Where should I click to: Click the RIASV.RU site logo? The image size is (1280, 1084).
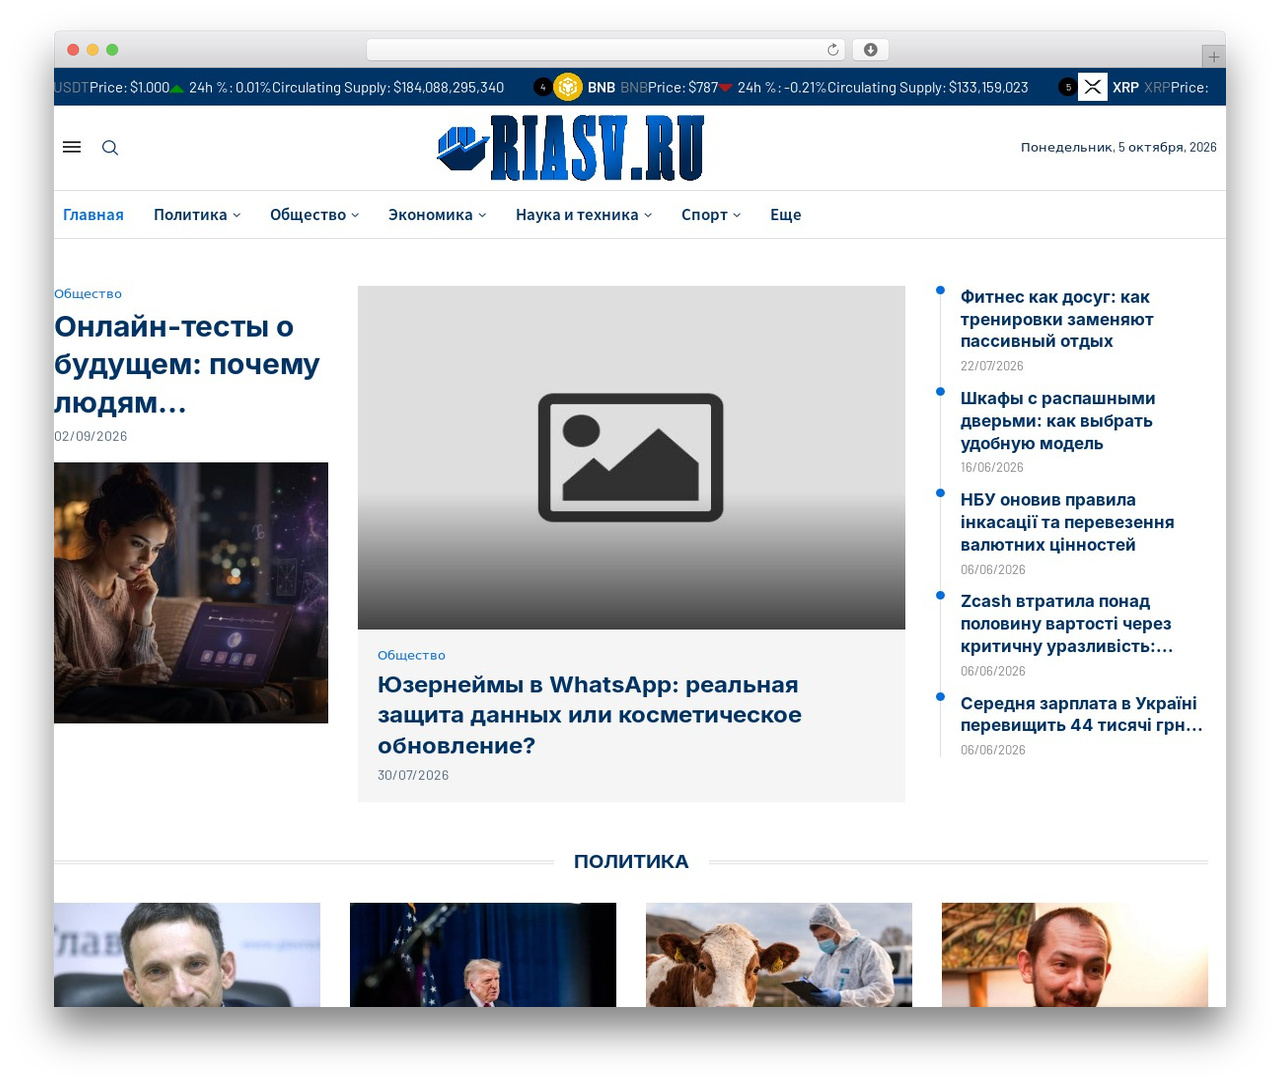point(571,148)
